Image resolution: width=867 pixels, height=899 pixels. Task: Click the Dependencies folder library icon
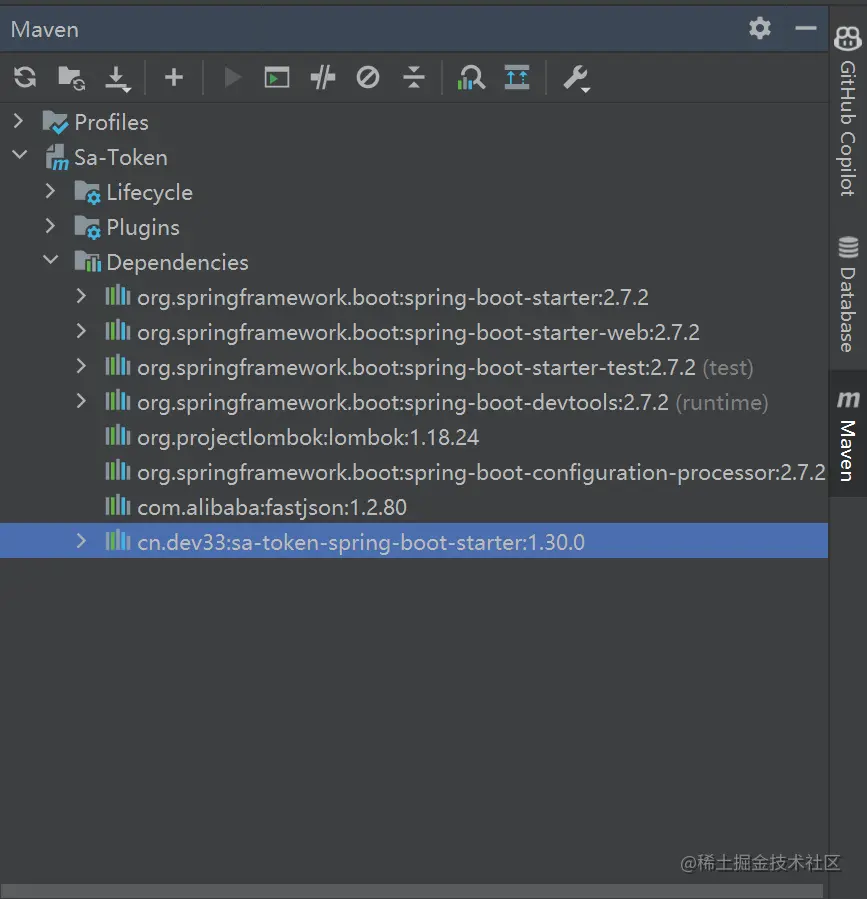click(x=87, y=261)
